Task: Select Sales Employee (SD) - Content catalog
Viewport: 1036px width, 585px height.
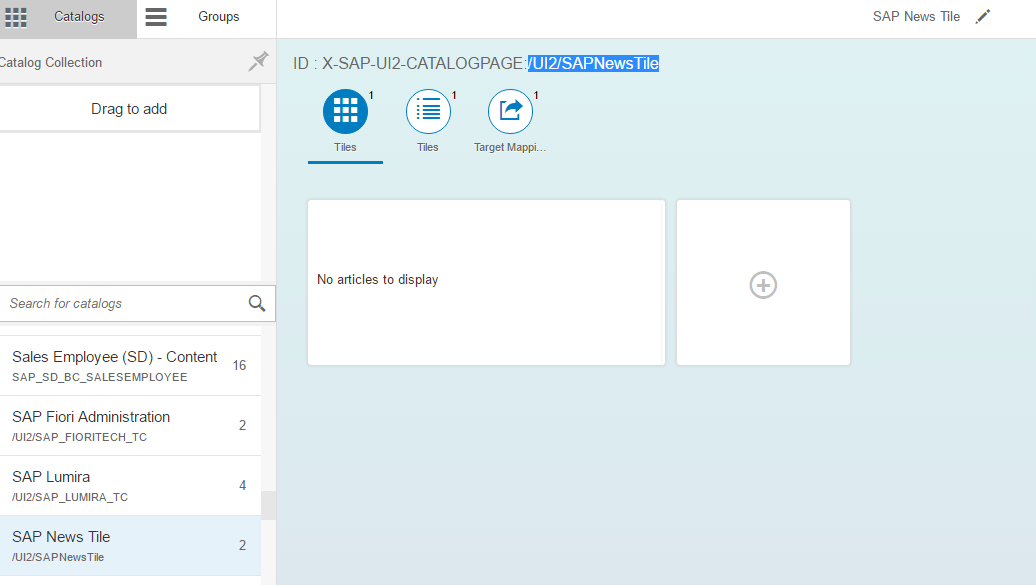Action: click(130, 366)
